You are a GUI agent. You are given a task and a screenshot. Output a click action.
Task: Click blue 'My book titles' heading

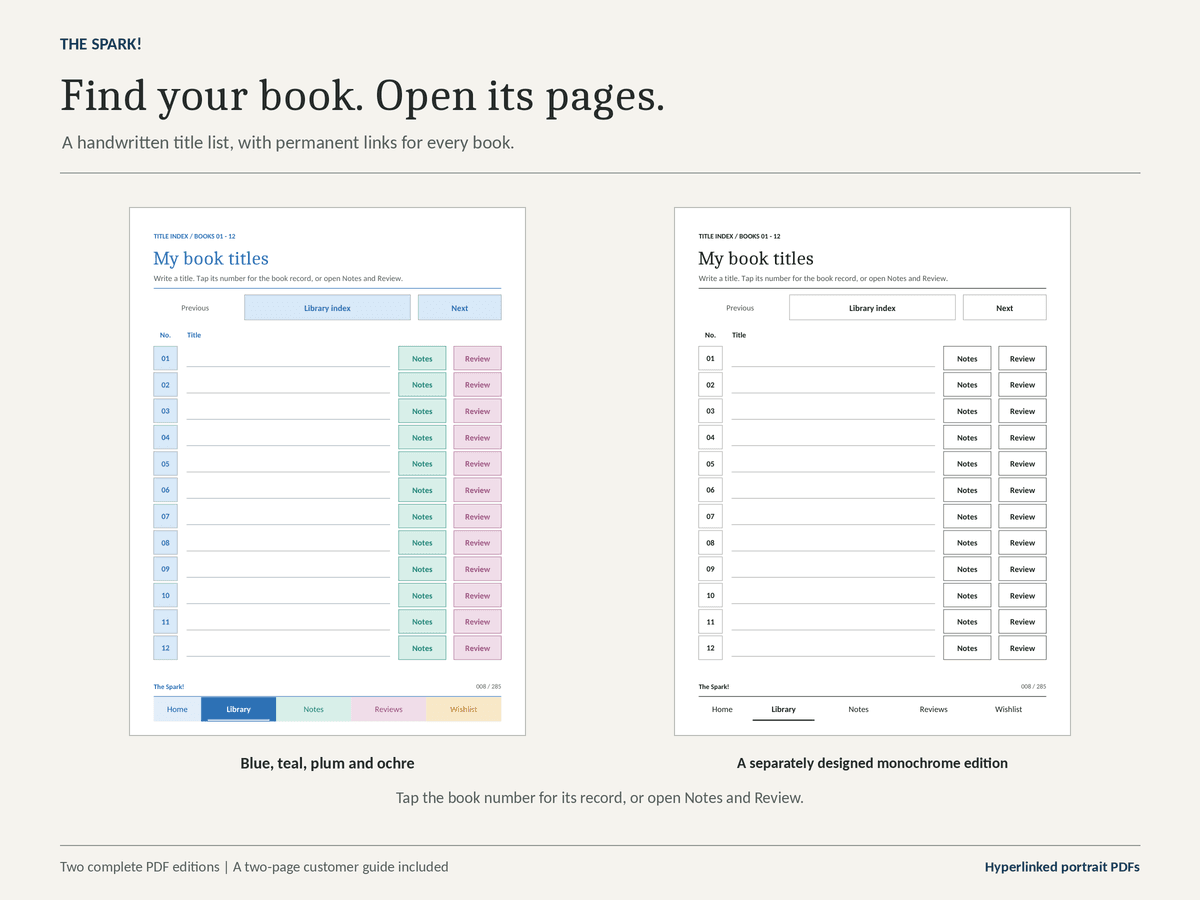click(211, 258)
